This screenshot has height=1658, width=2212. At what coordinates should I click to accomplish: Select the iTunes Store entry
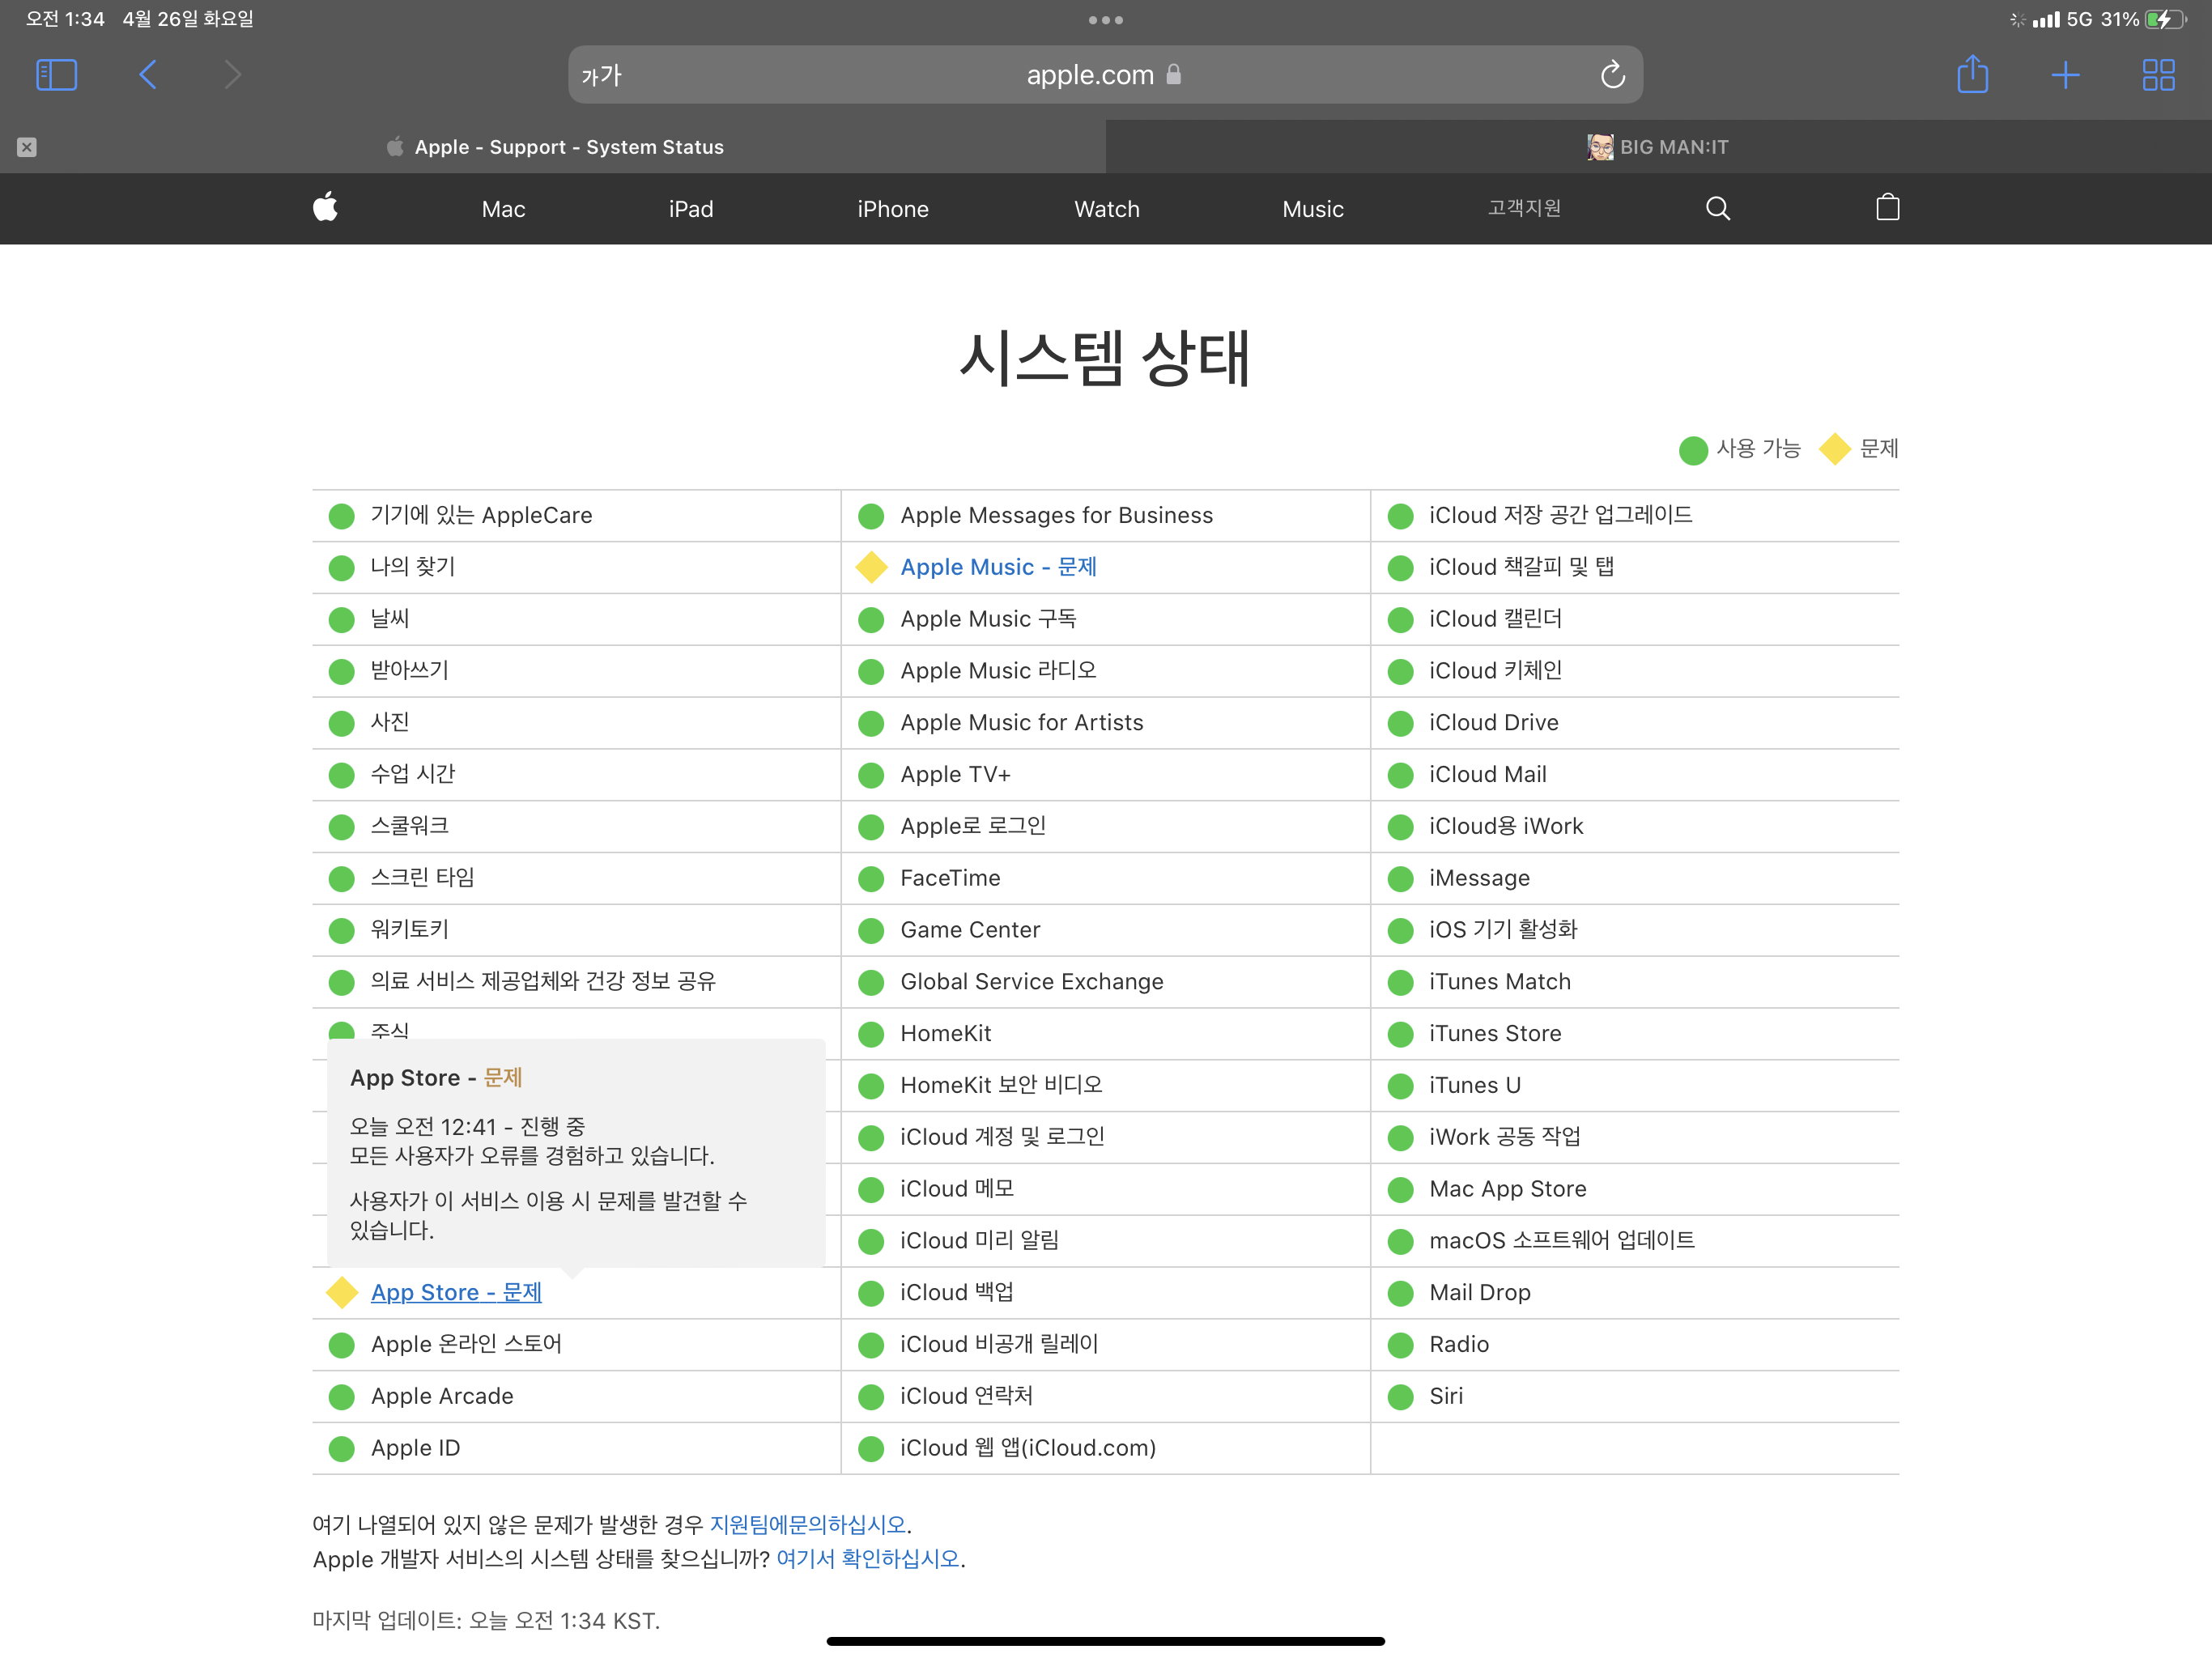1635,1033
